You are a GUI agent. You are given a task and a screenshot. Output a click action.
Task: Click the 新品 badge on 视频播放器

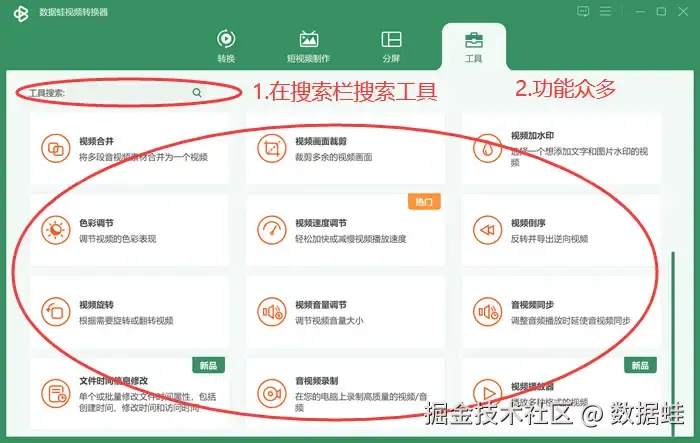point(640,365)
